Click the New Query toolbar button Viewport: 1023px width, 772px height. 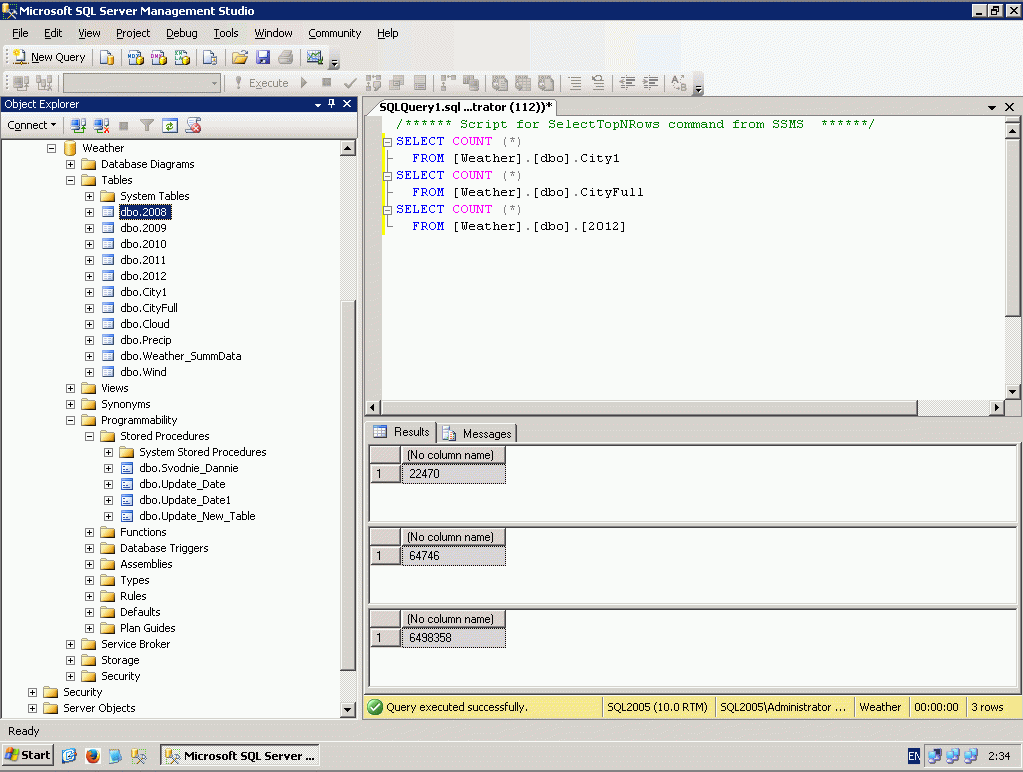coord(48,57)
